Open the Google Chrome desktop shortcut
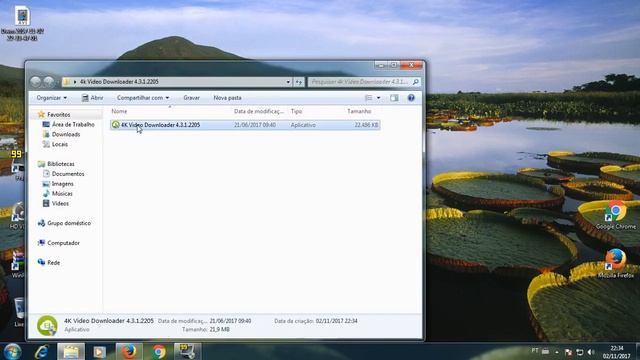Screen dimensions: 640x360 (x=616, y=215)
